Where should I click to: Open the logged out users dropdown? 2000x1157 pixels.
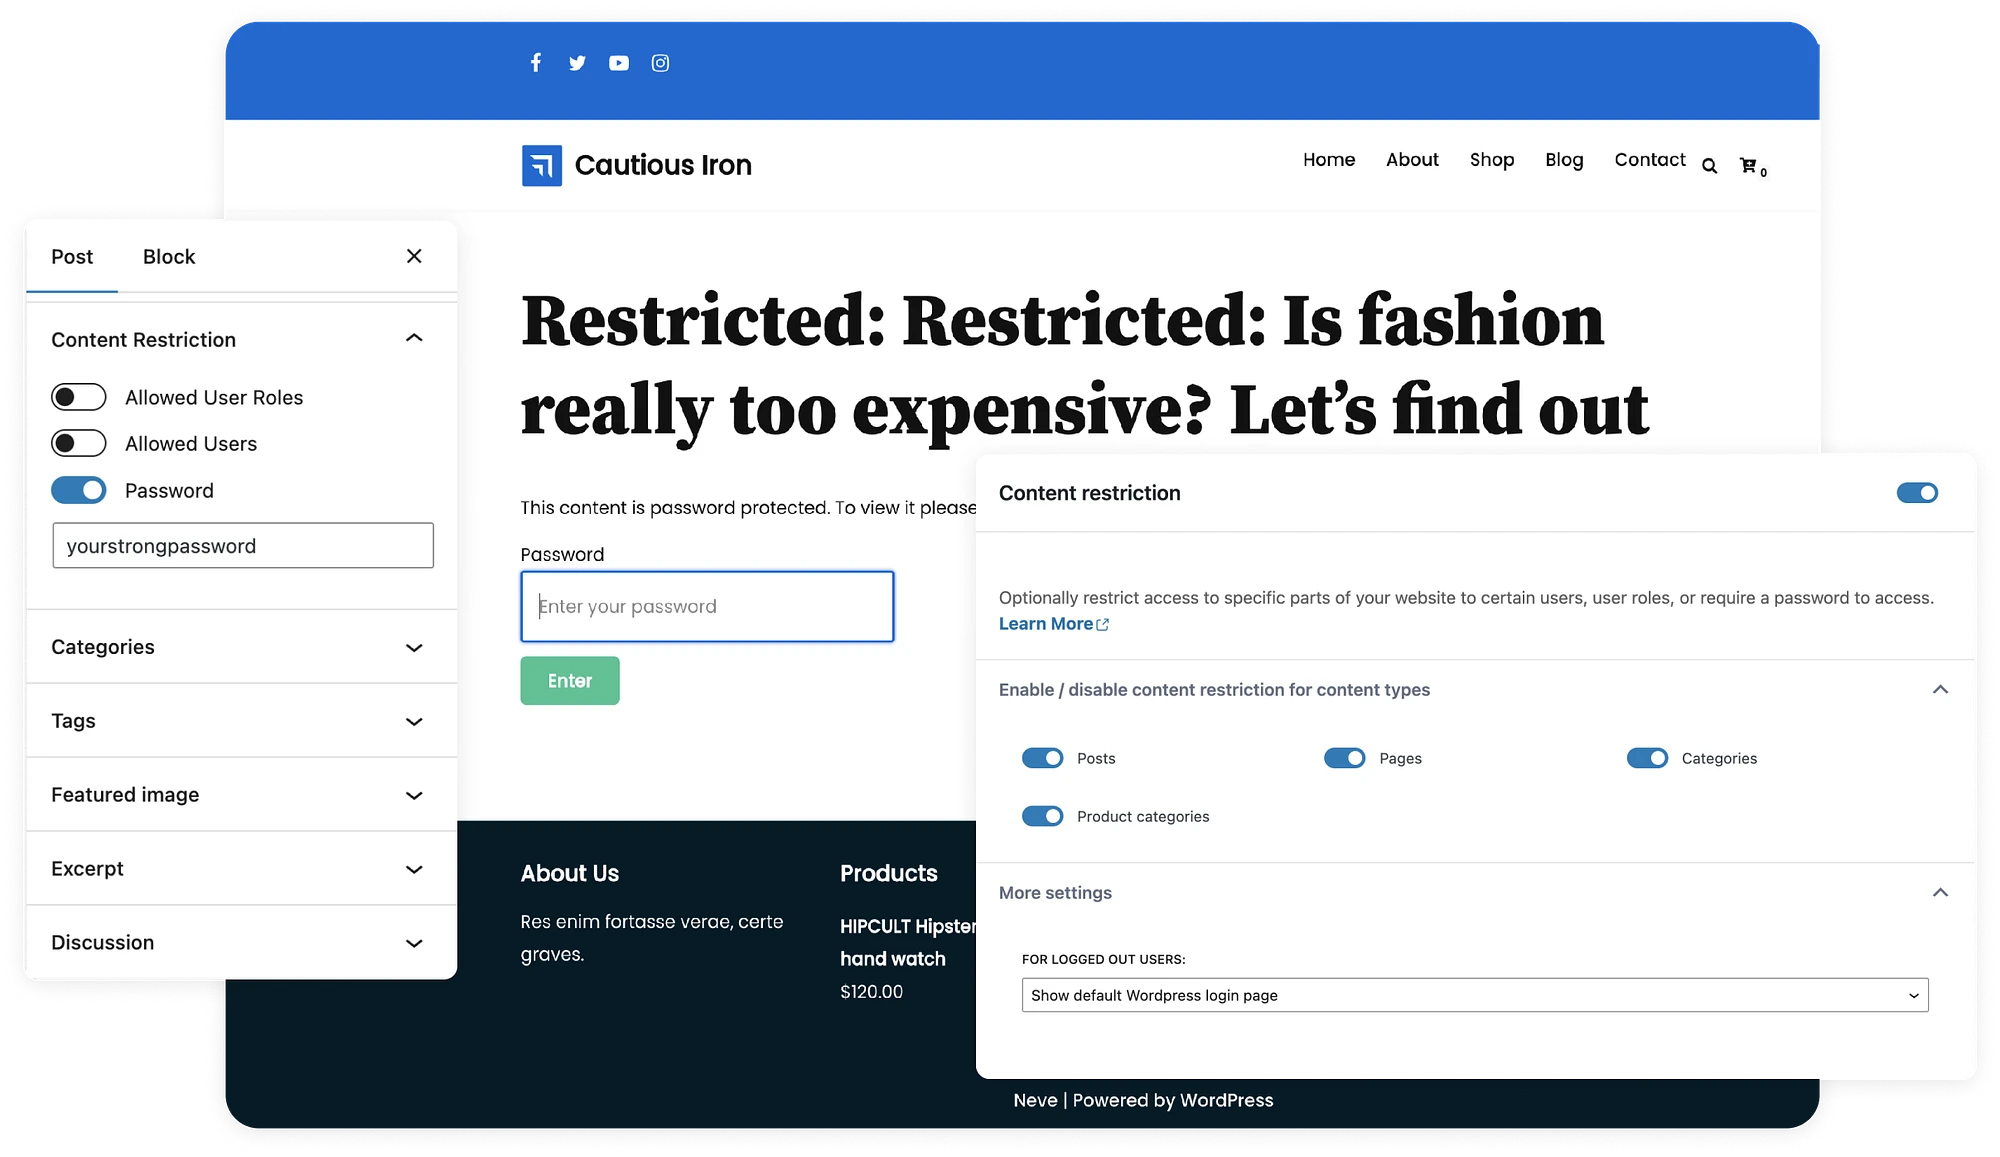[1472, 994]
